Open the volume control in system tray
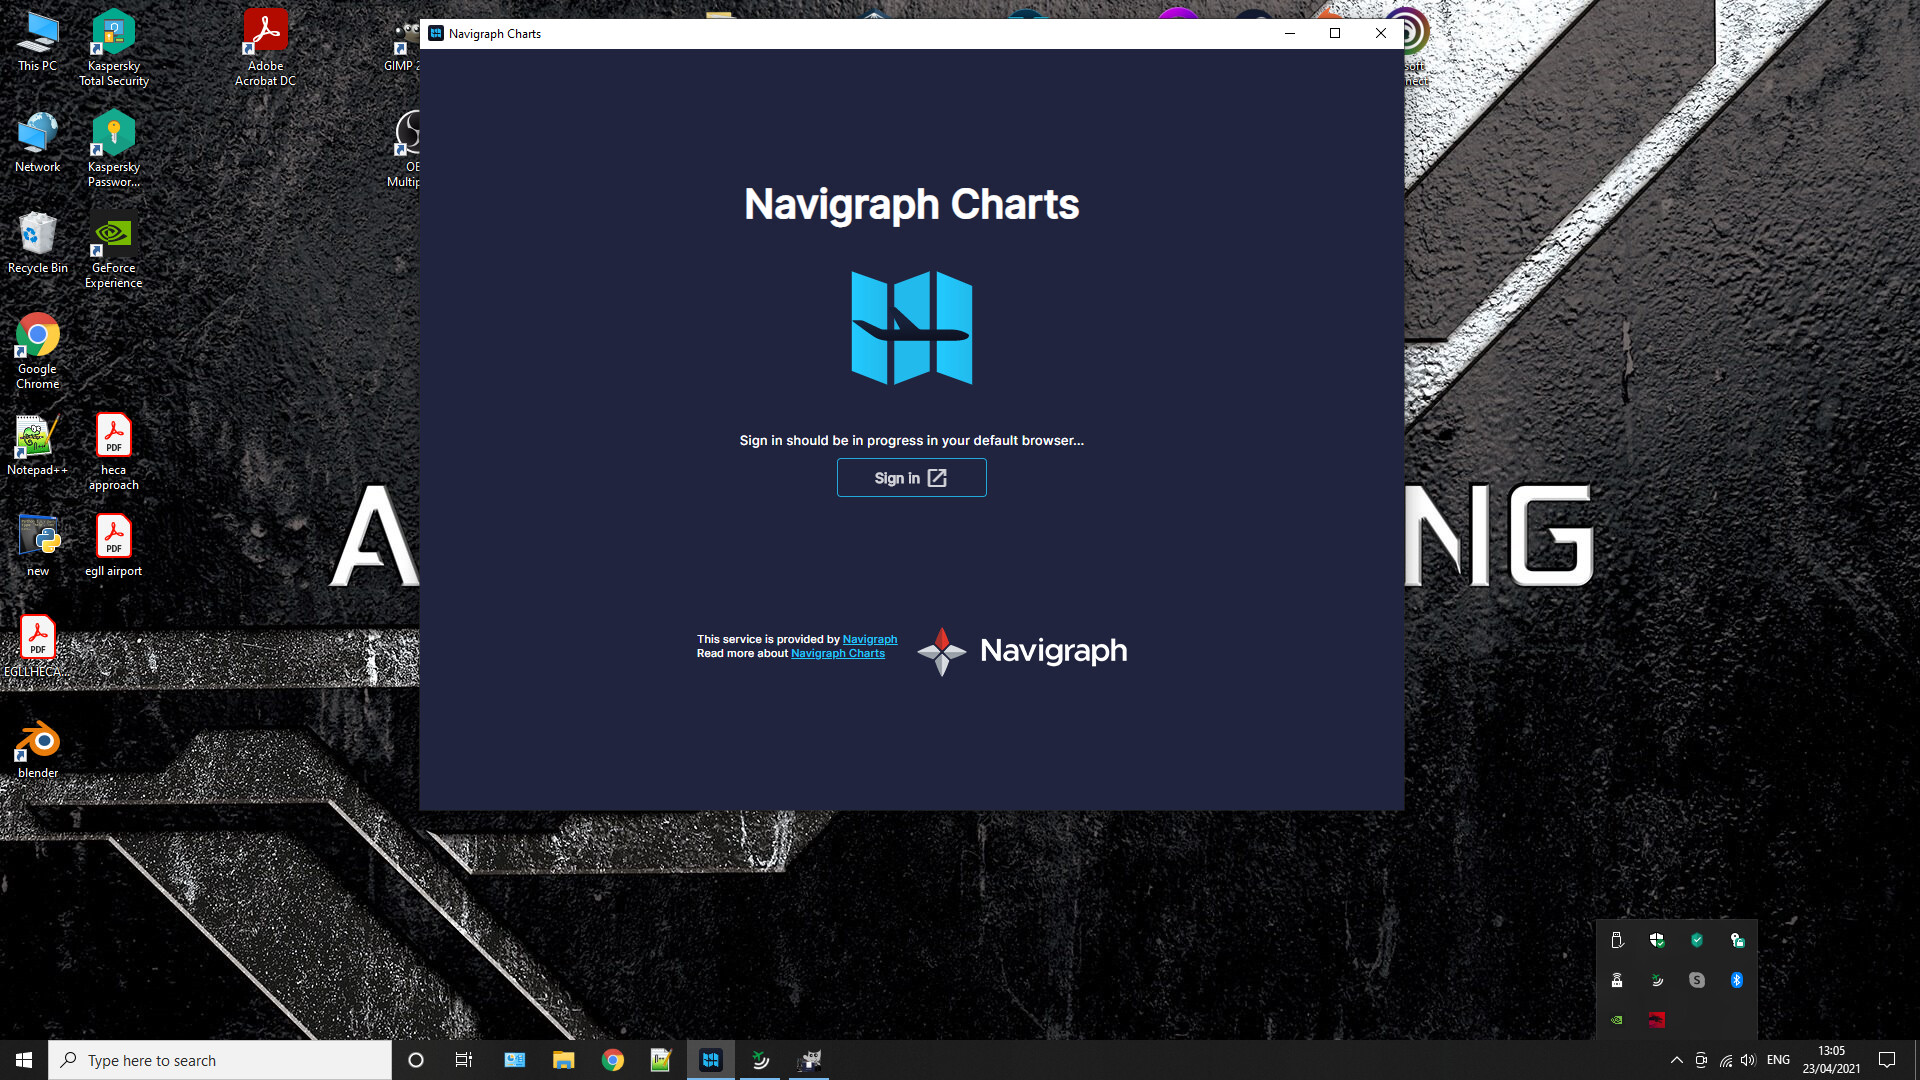This screenshot has height=1080, width=1920. pos(1748,1060)
